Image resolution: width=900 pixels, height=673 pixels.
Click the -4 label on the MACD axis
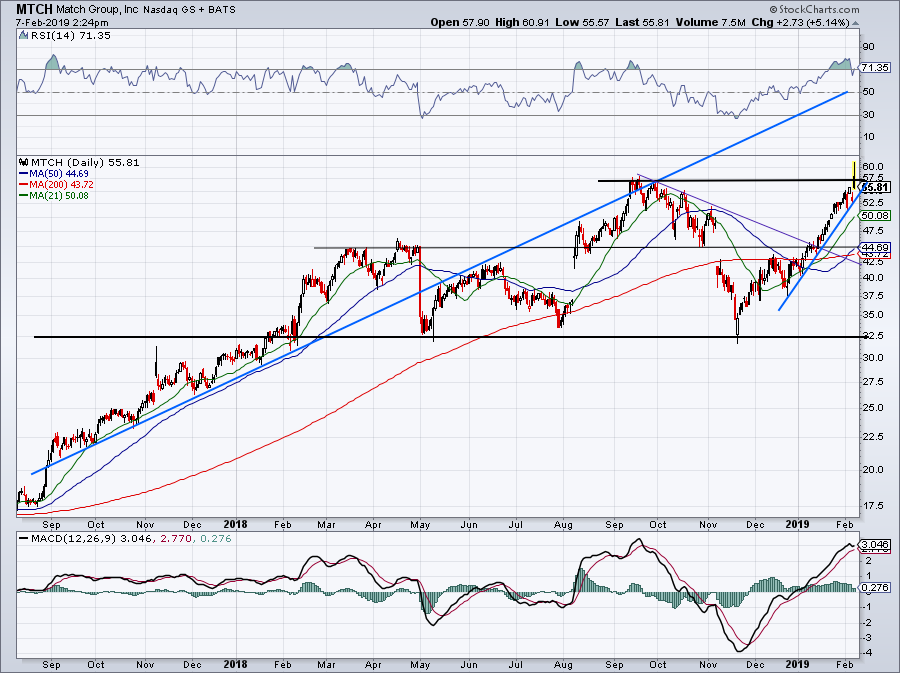[x=867, y=652]
